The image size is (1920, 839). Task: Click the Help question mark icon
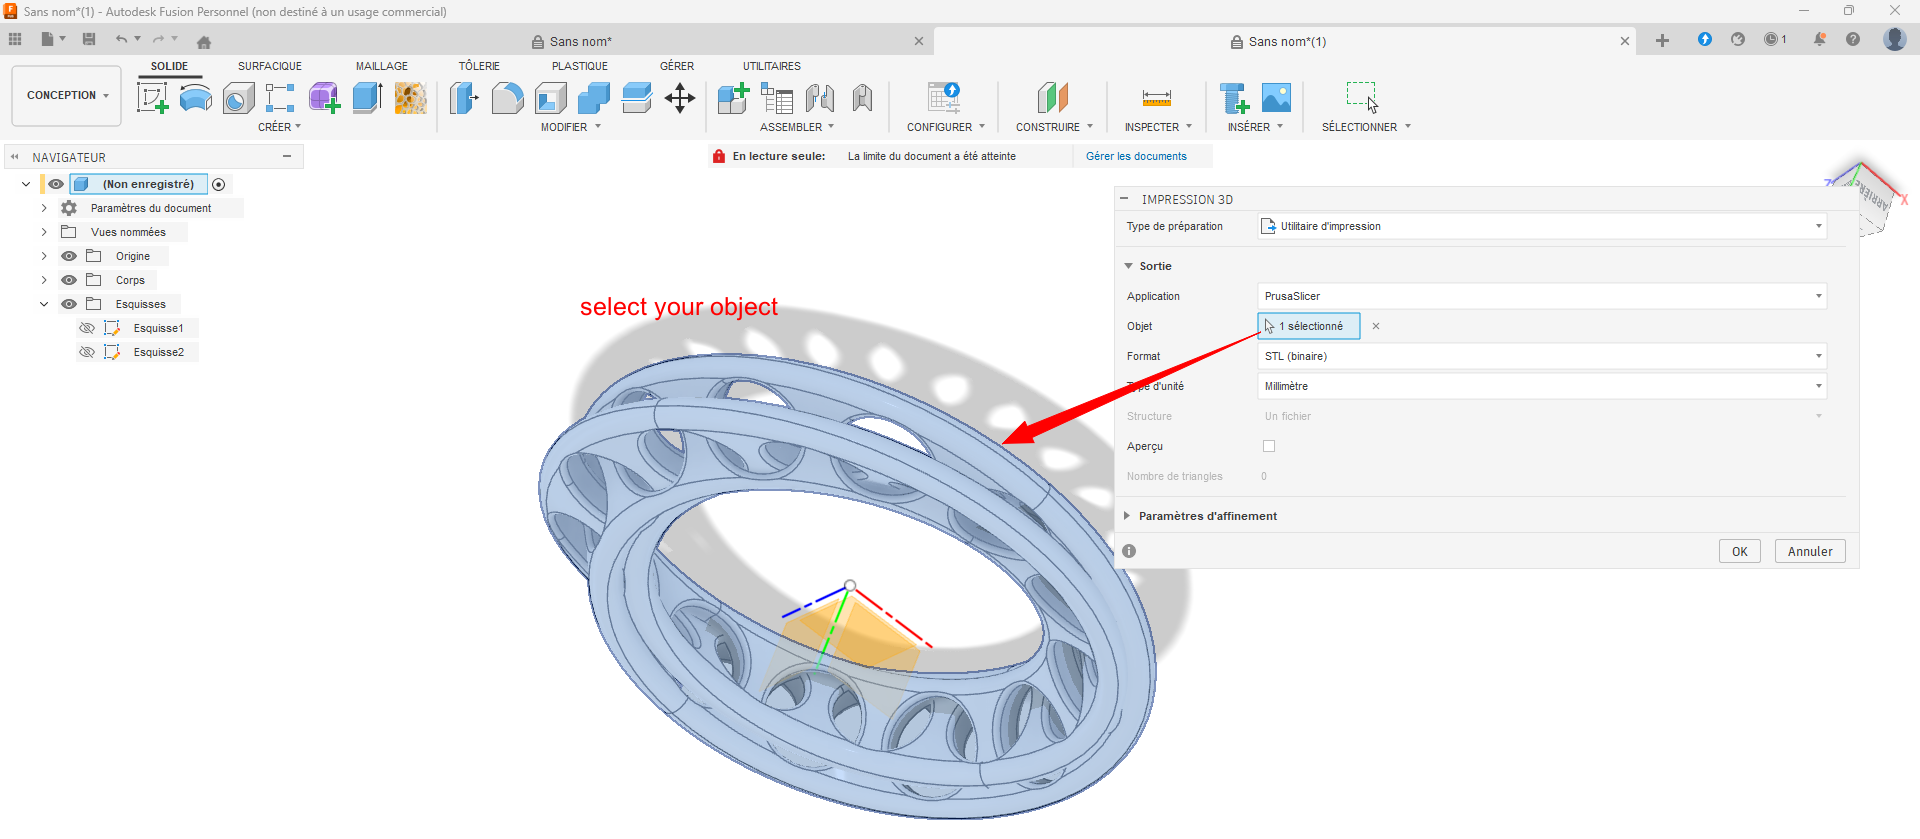pos(1853,39)
